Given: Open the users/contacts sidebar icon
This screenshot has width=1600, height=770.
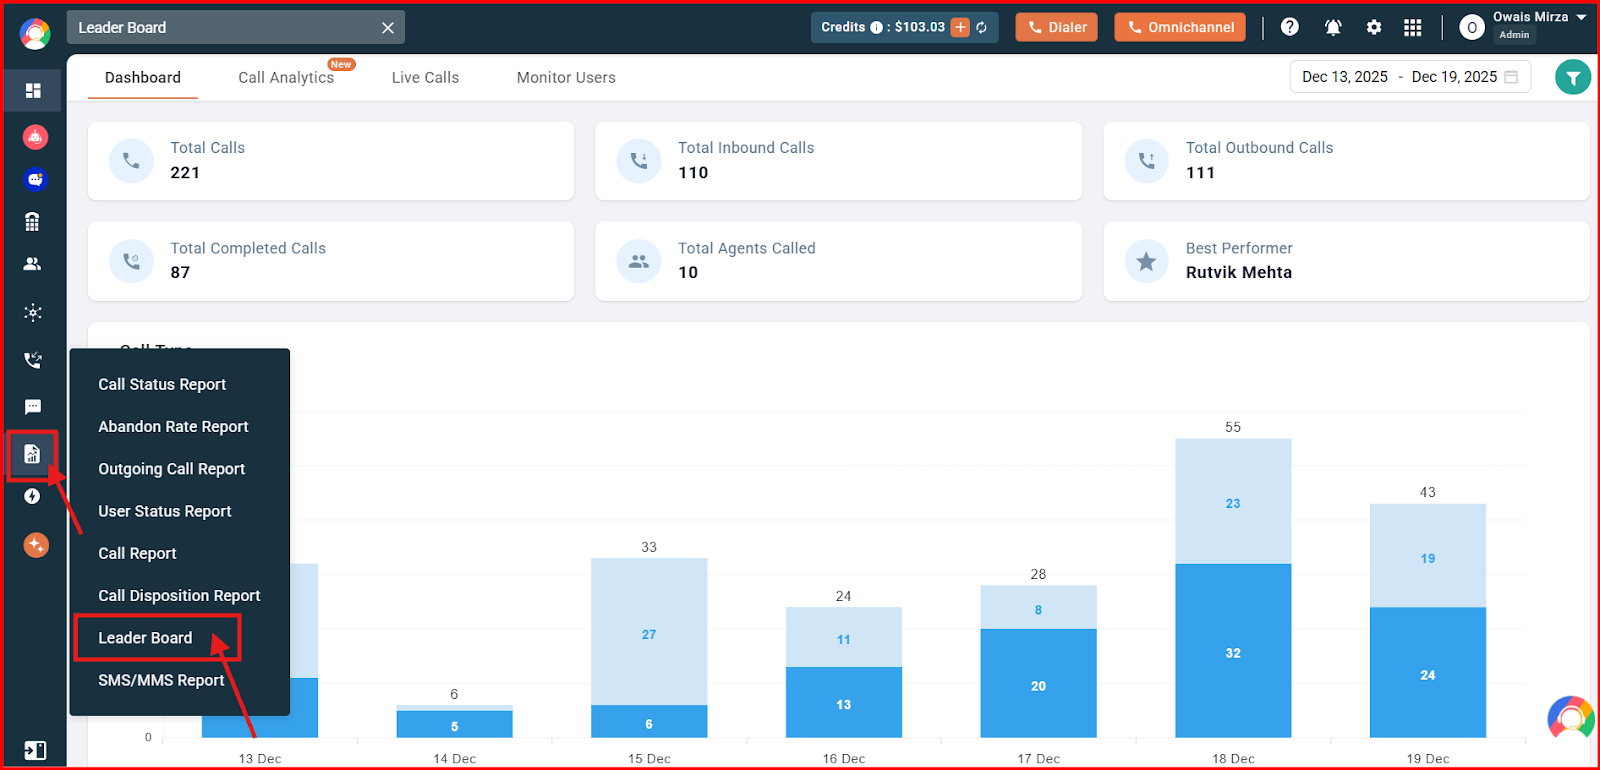Looking at the screenshot, I should (33, 264).
